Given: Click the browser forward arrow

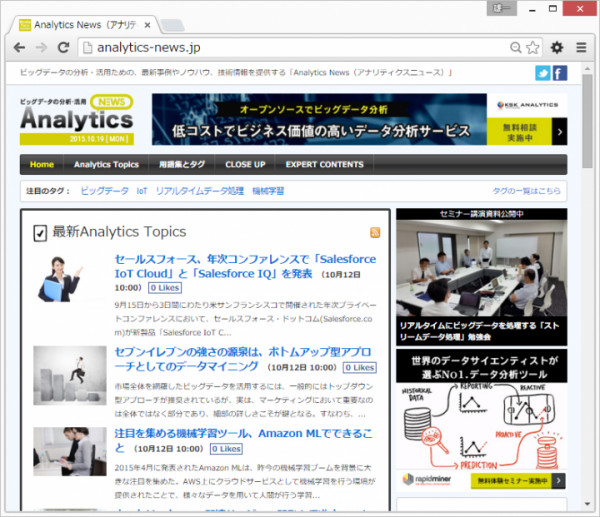Looking at the screenshot, I should point(41,47).
